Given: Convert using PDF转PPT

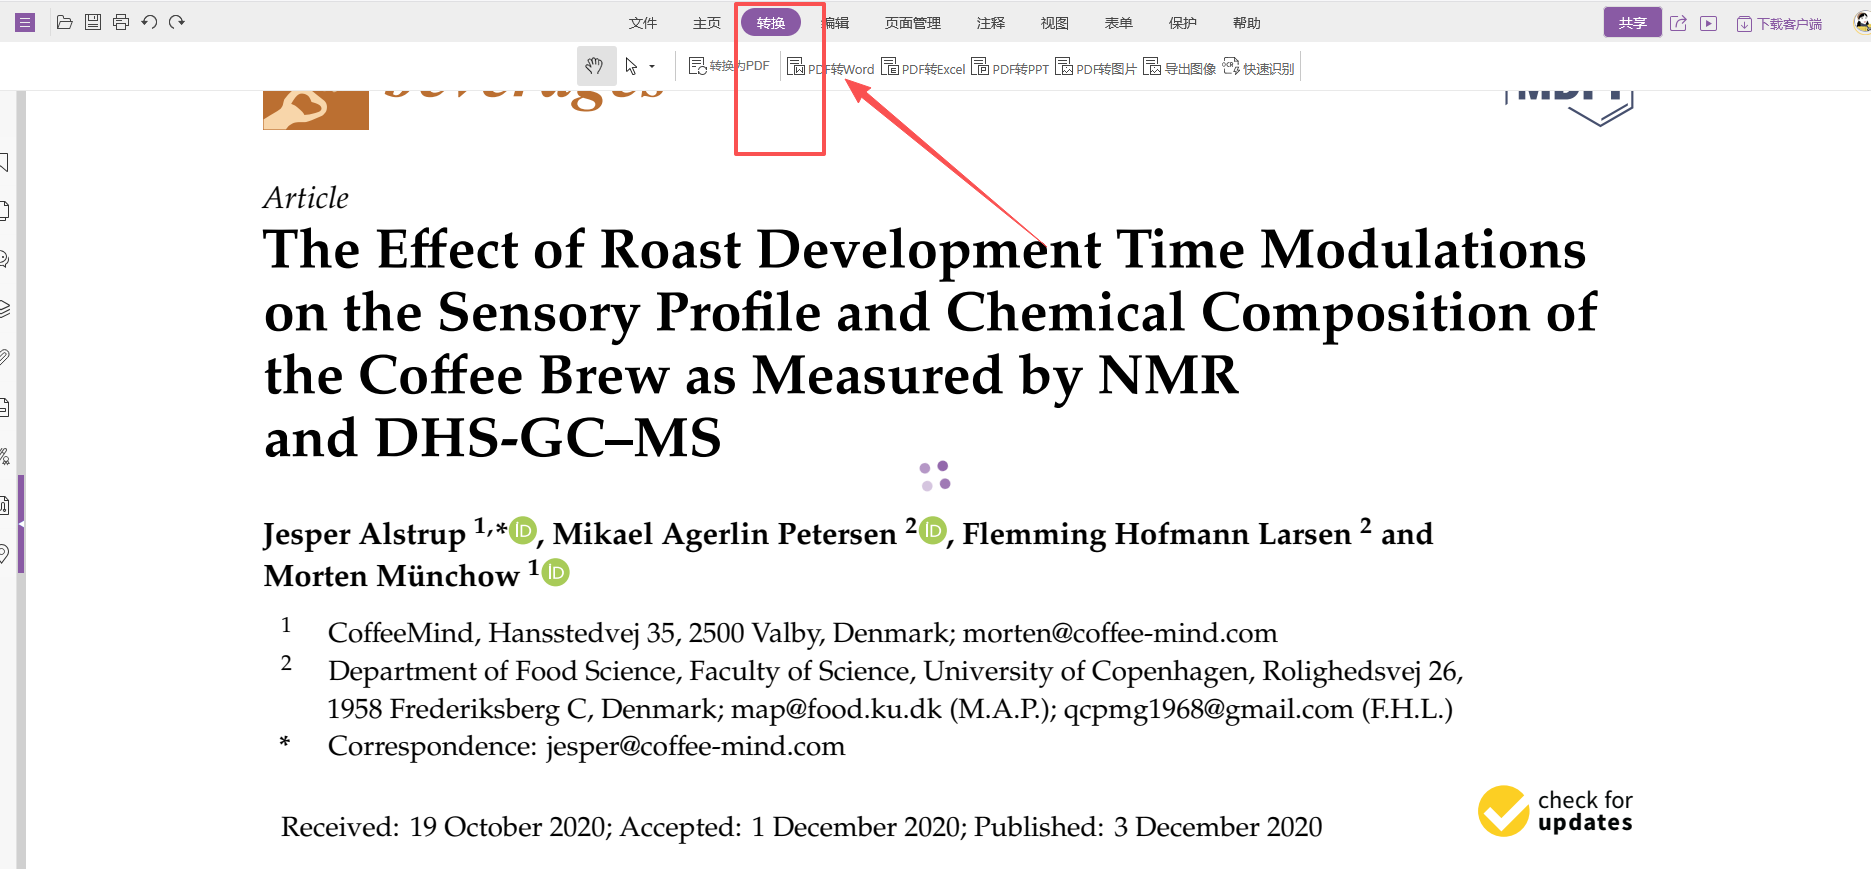Looking at the screenshot, I should point(1010,68).
